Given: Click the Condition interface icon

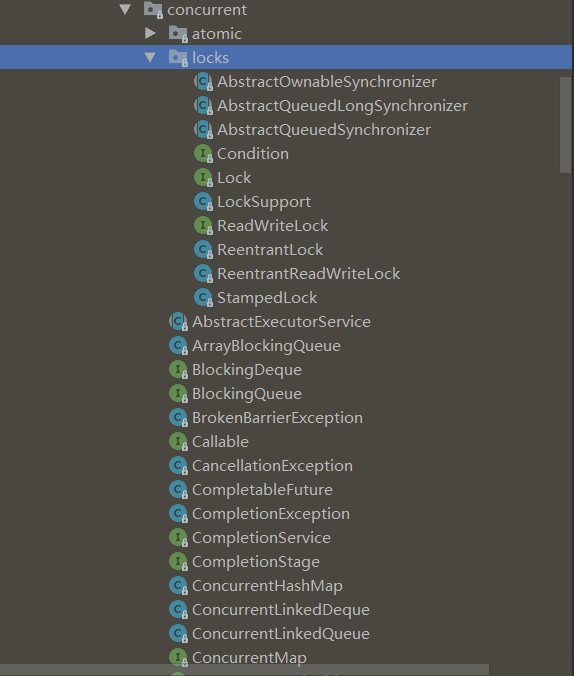Looking at the screenshot, I should 203,153.
